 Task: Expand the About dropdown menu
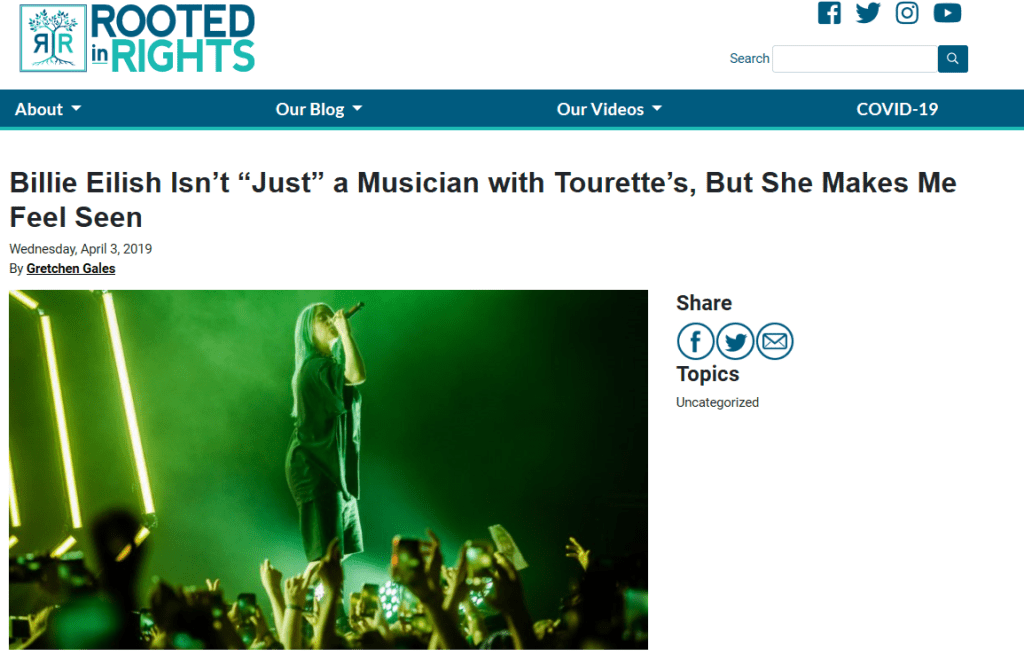pos(48,109)
